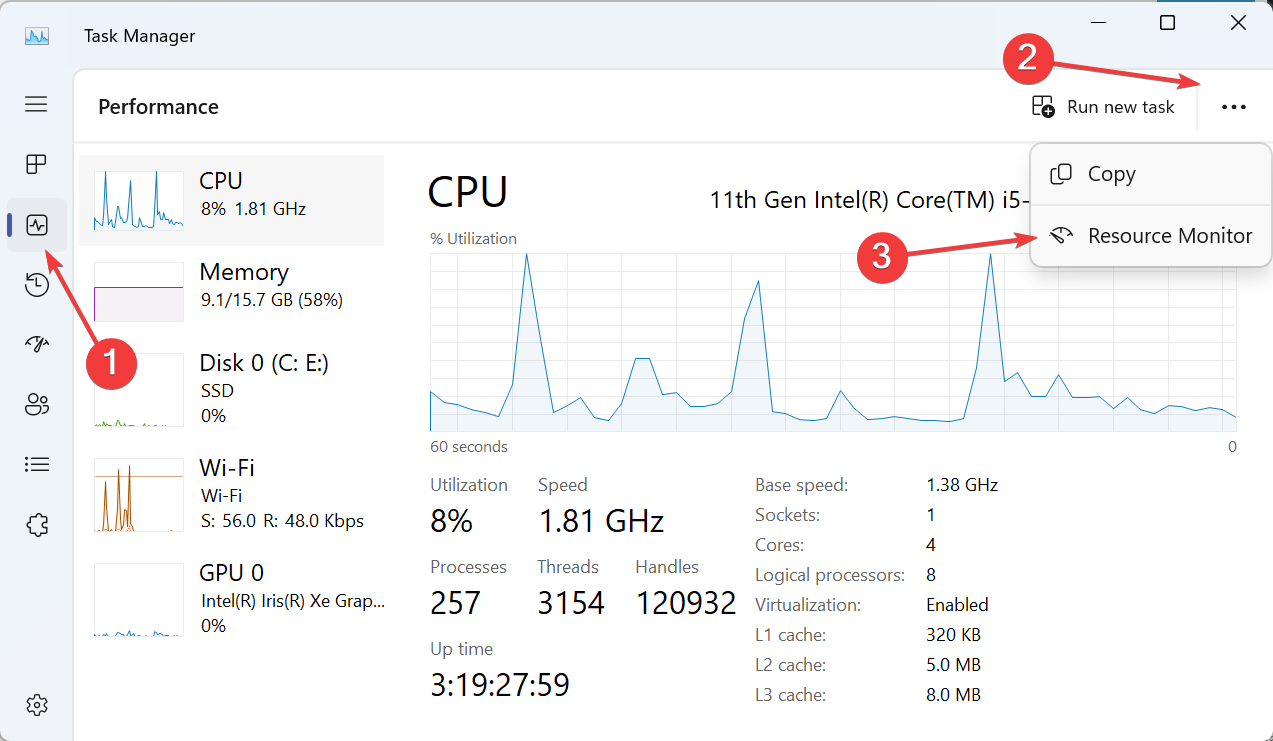Open Task Manager settings gear
Image resolution: width=1273 pixels, height=741 pixels.
tap(36, 705)
